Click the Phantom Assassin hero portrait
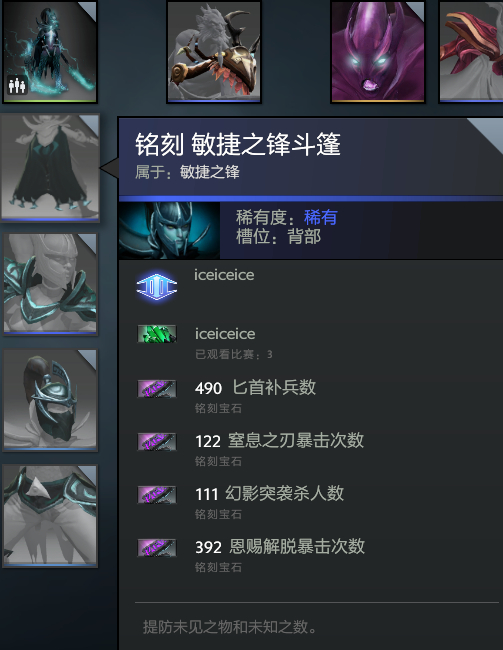The width and height of the screenshot is (503, 650). (x=170, y=230)
